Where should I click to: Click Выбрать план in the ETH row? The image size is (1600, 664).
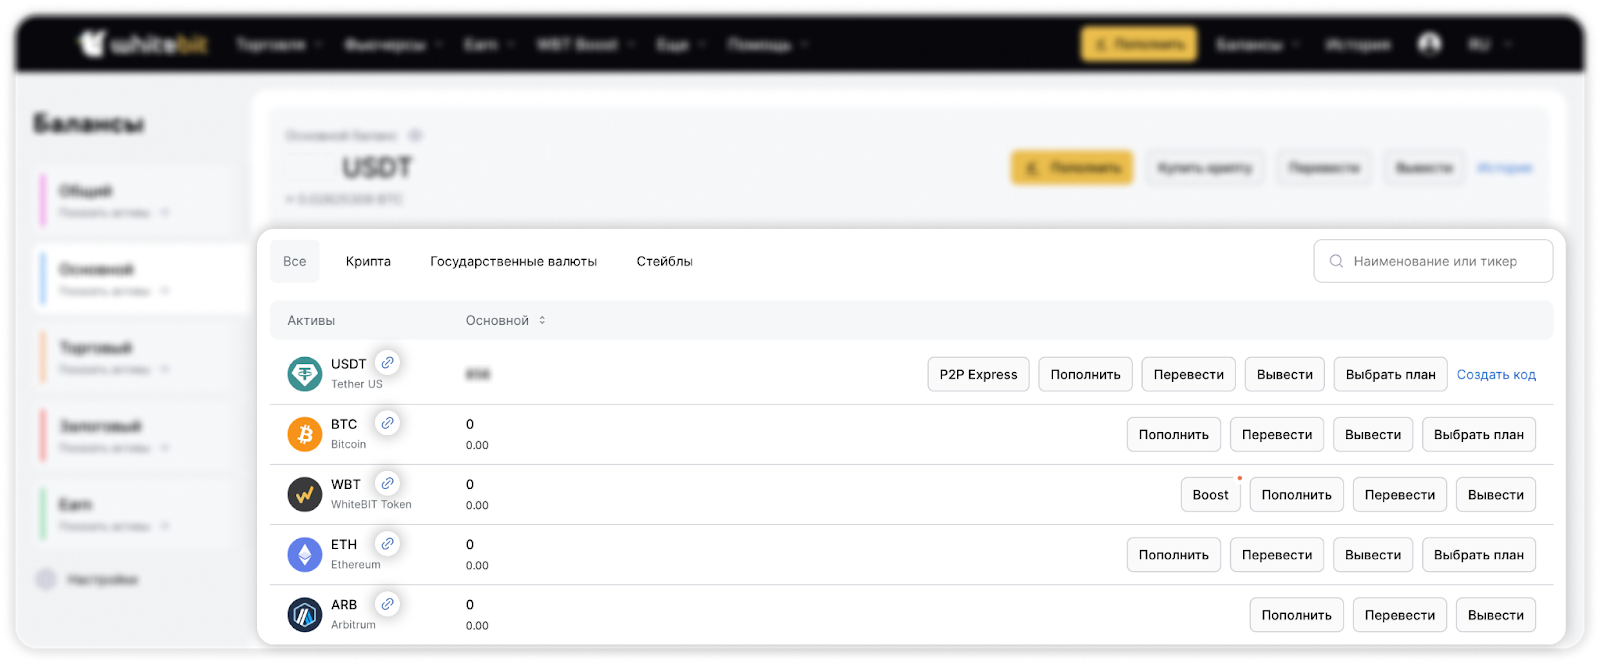coord(1479,554)
